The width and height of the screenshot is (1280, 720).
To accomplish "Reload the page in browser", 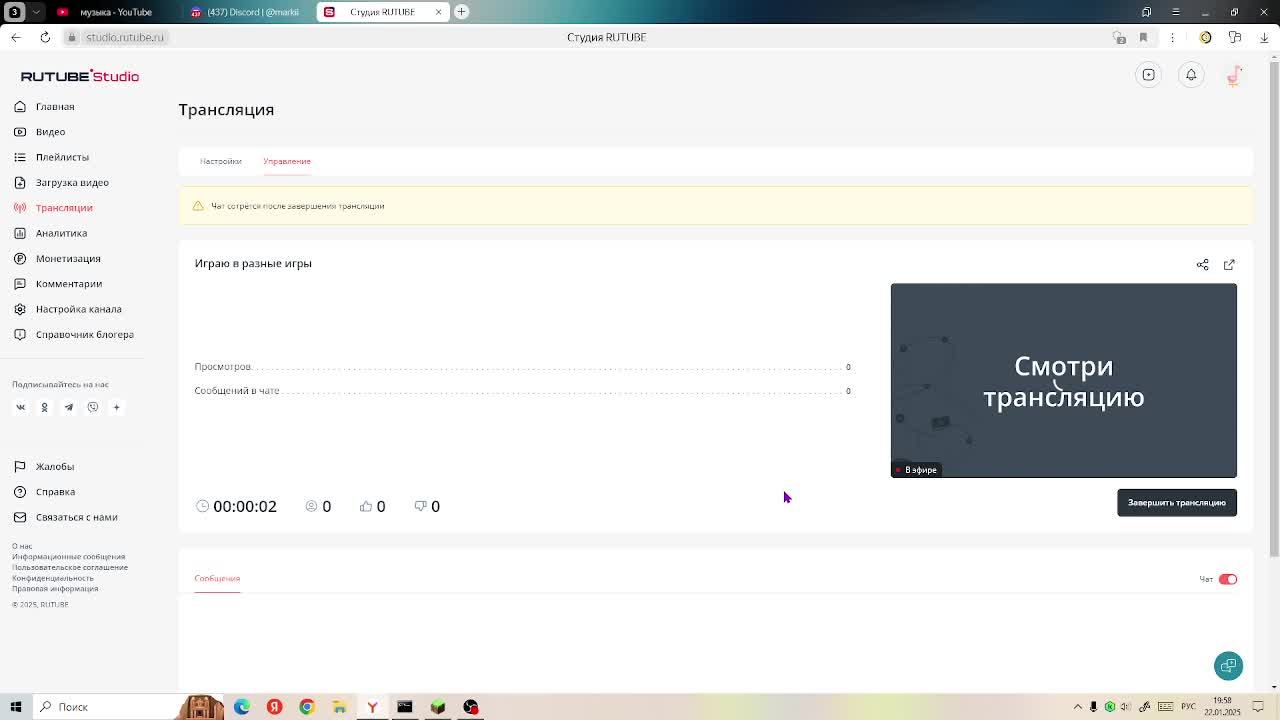I will click(45, 37).
